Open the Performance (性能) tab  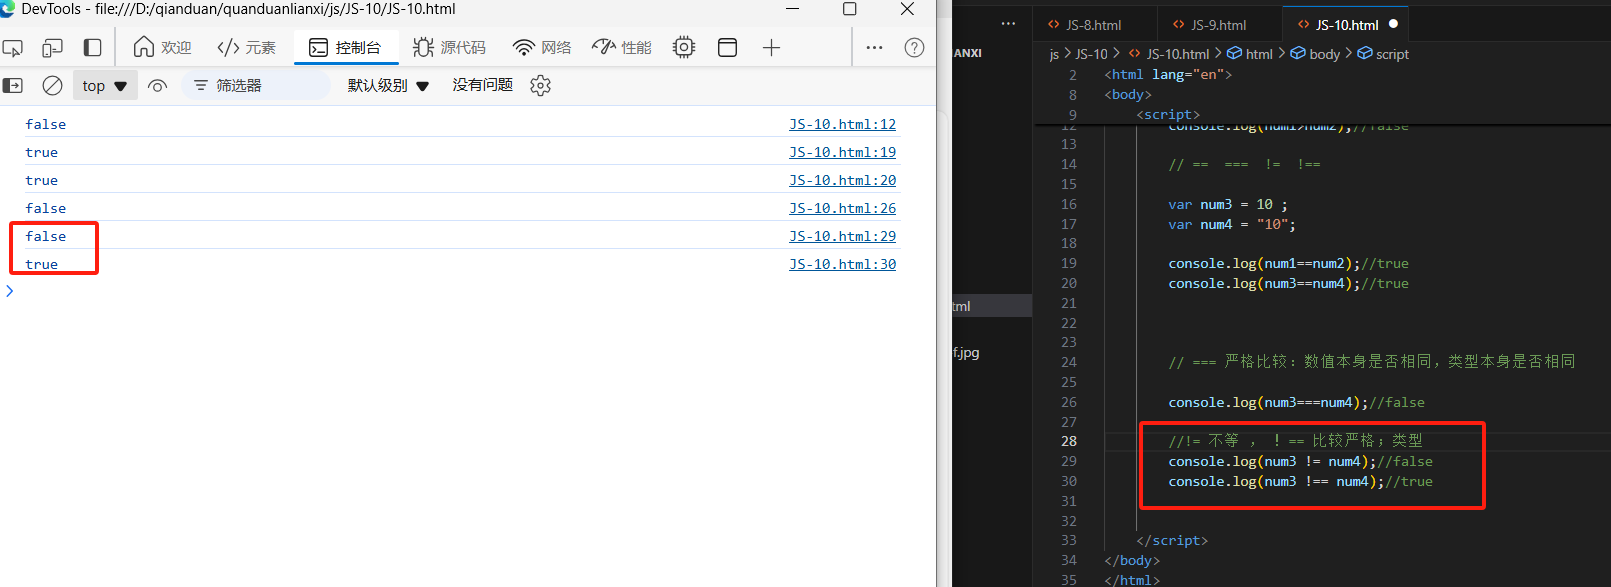[x=622, y=48]
